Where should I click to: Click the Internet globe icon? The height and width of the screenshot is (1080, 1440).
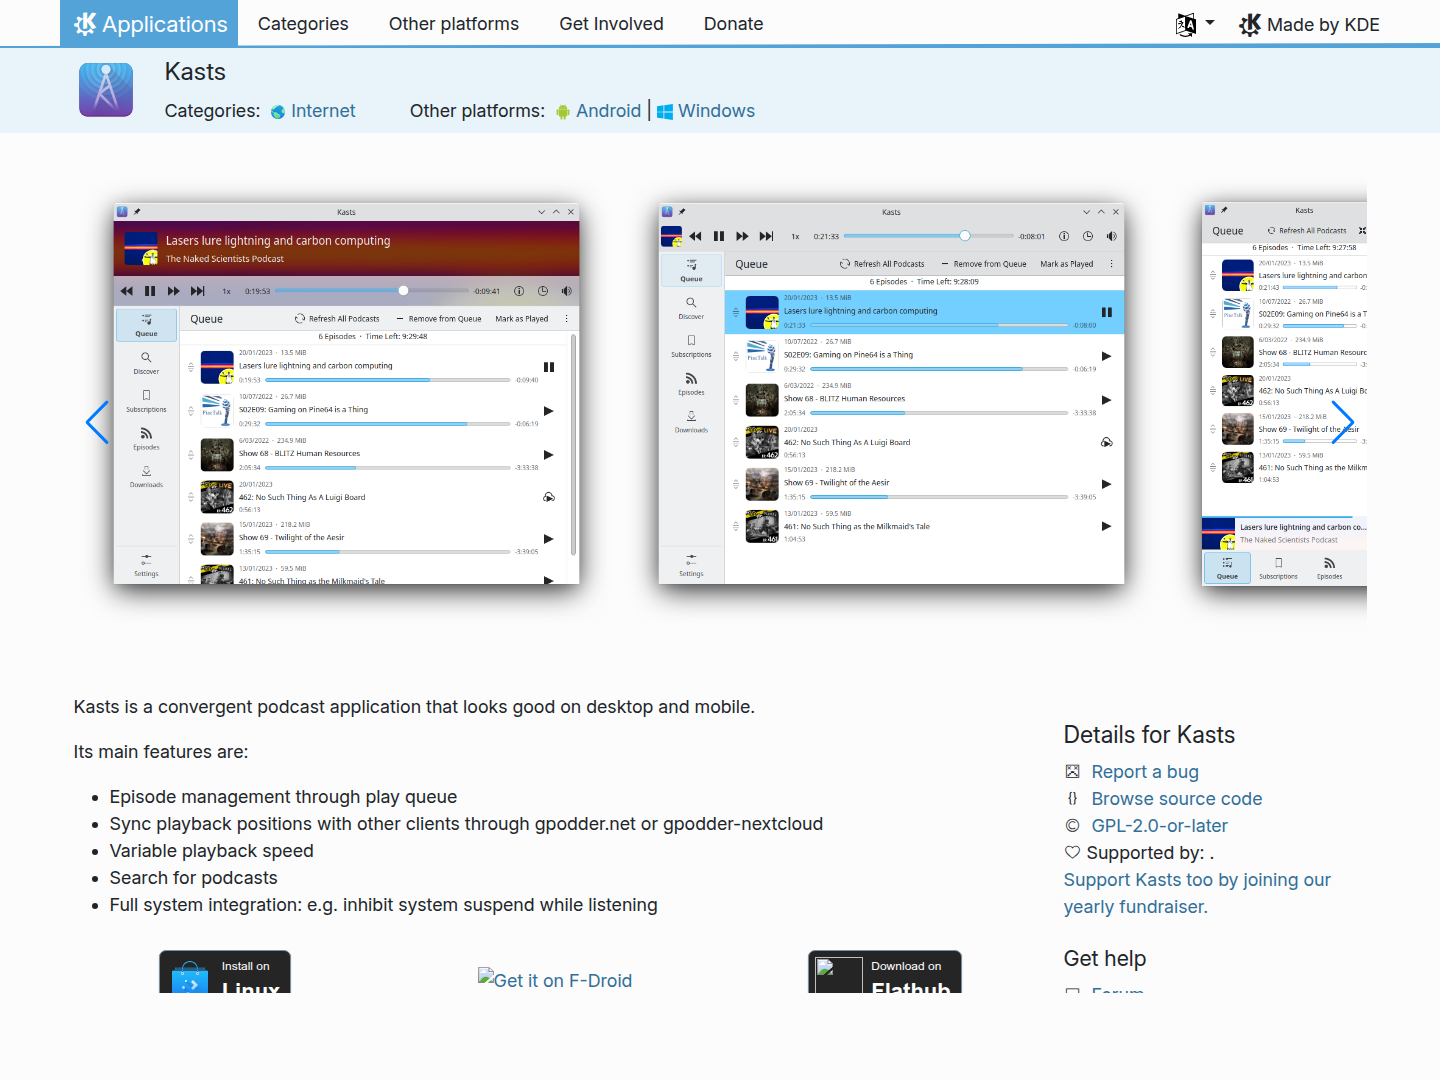[278, 112]
